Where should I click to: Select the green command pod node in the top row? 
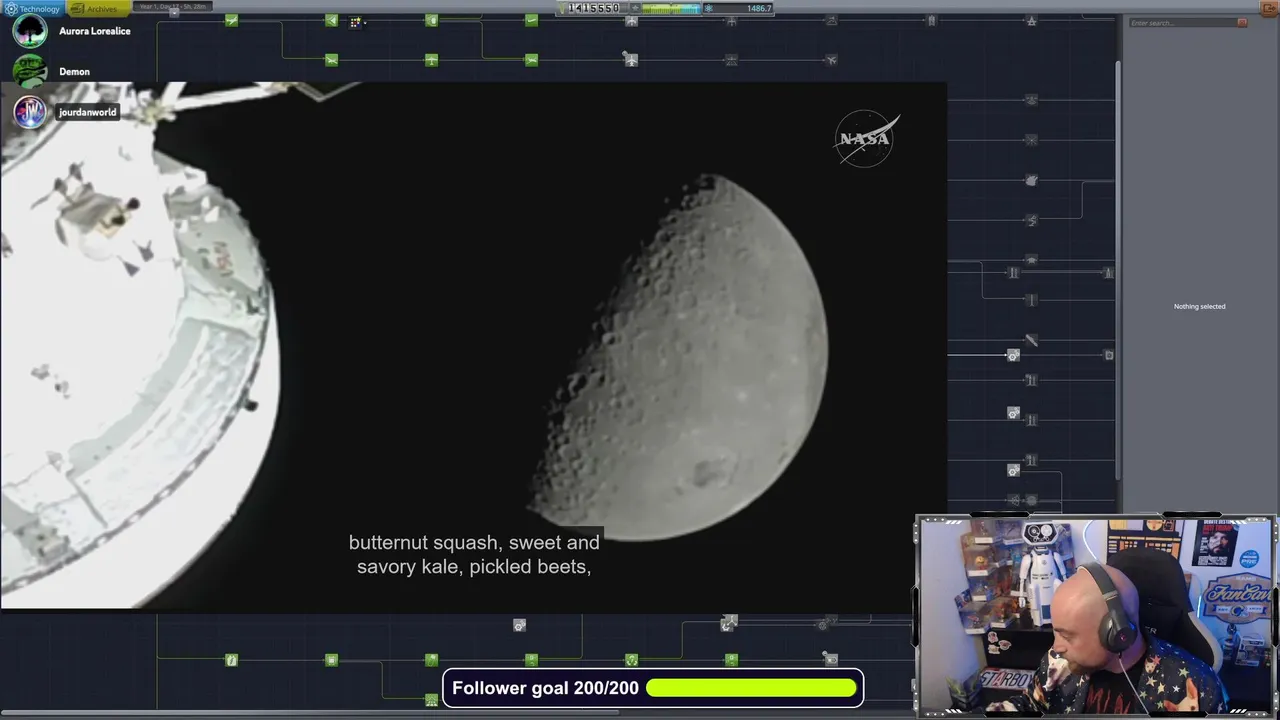point(431,20)
